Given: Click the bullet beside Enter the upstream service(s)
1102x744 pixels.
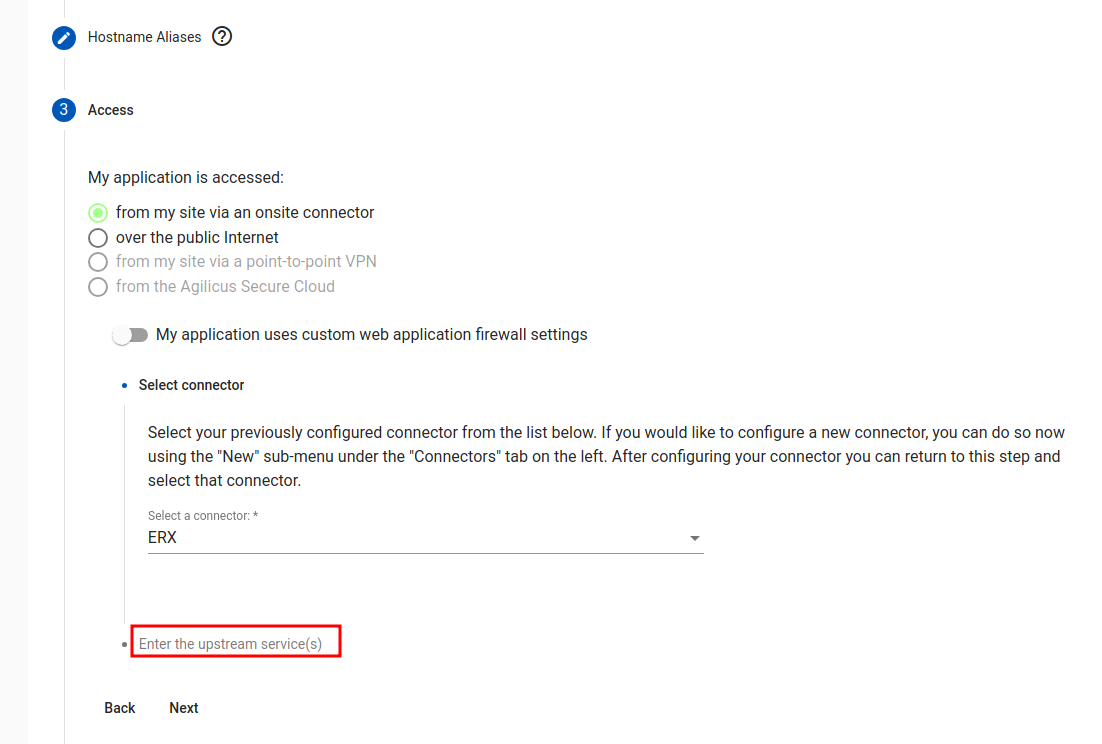Looking at the screenshot, I should [x=124, y=644].
